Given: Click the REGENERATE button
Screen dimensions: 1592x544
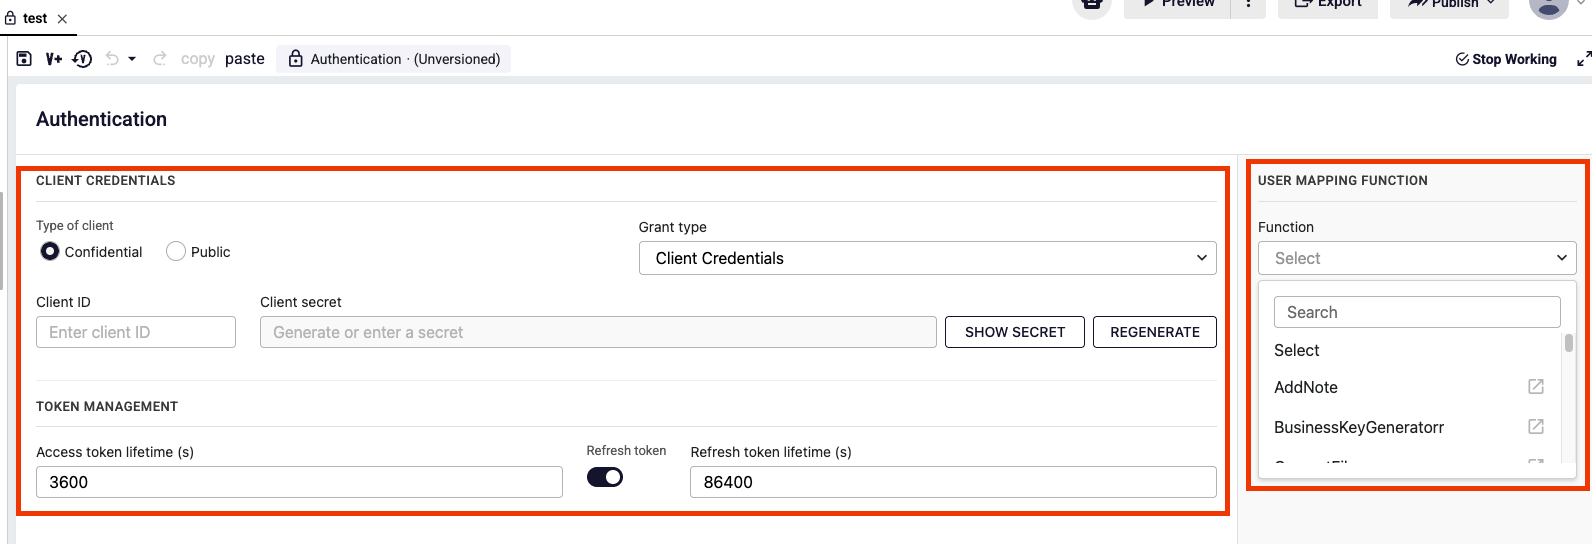Looking at the screenshot, I should (x=1155, y=332).
